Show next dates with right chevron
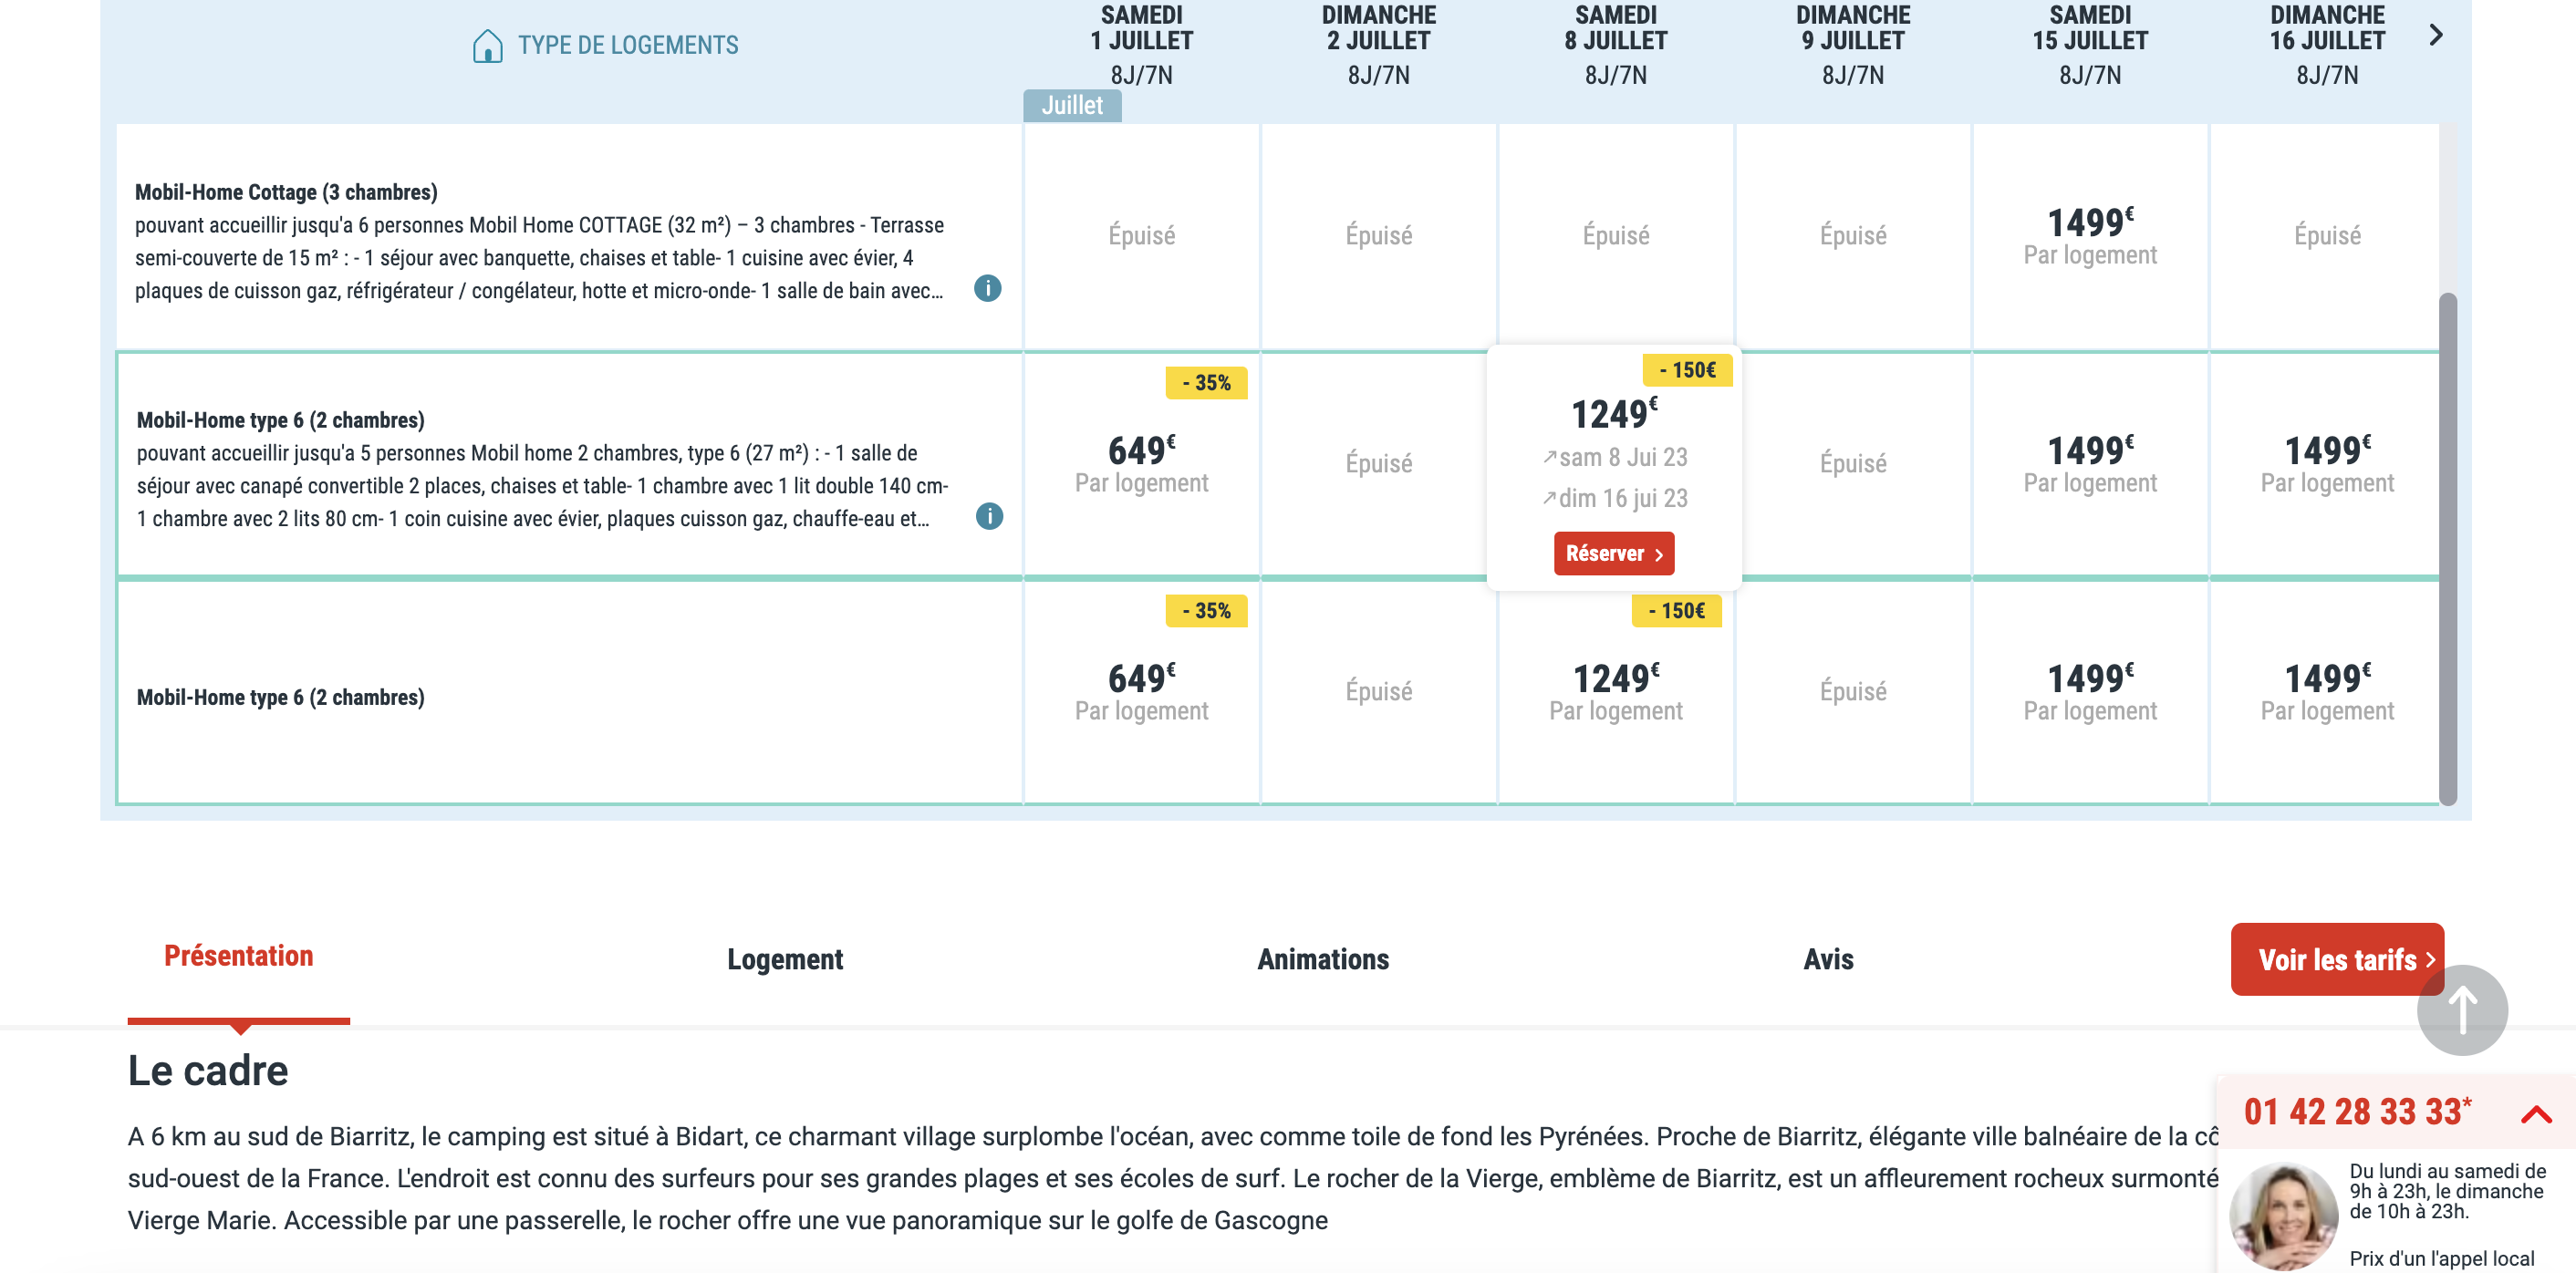The image size is (2576, 1273). point(2435,36)
